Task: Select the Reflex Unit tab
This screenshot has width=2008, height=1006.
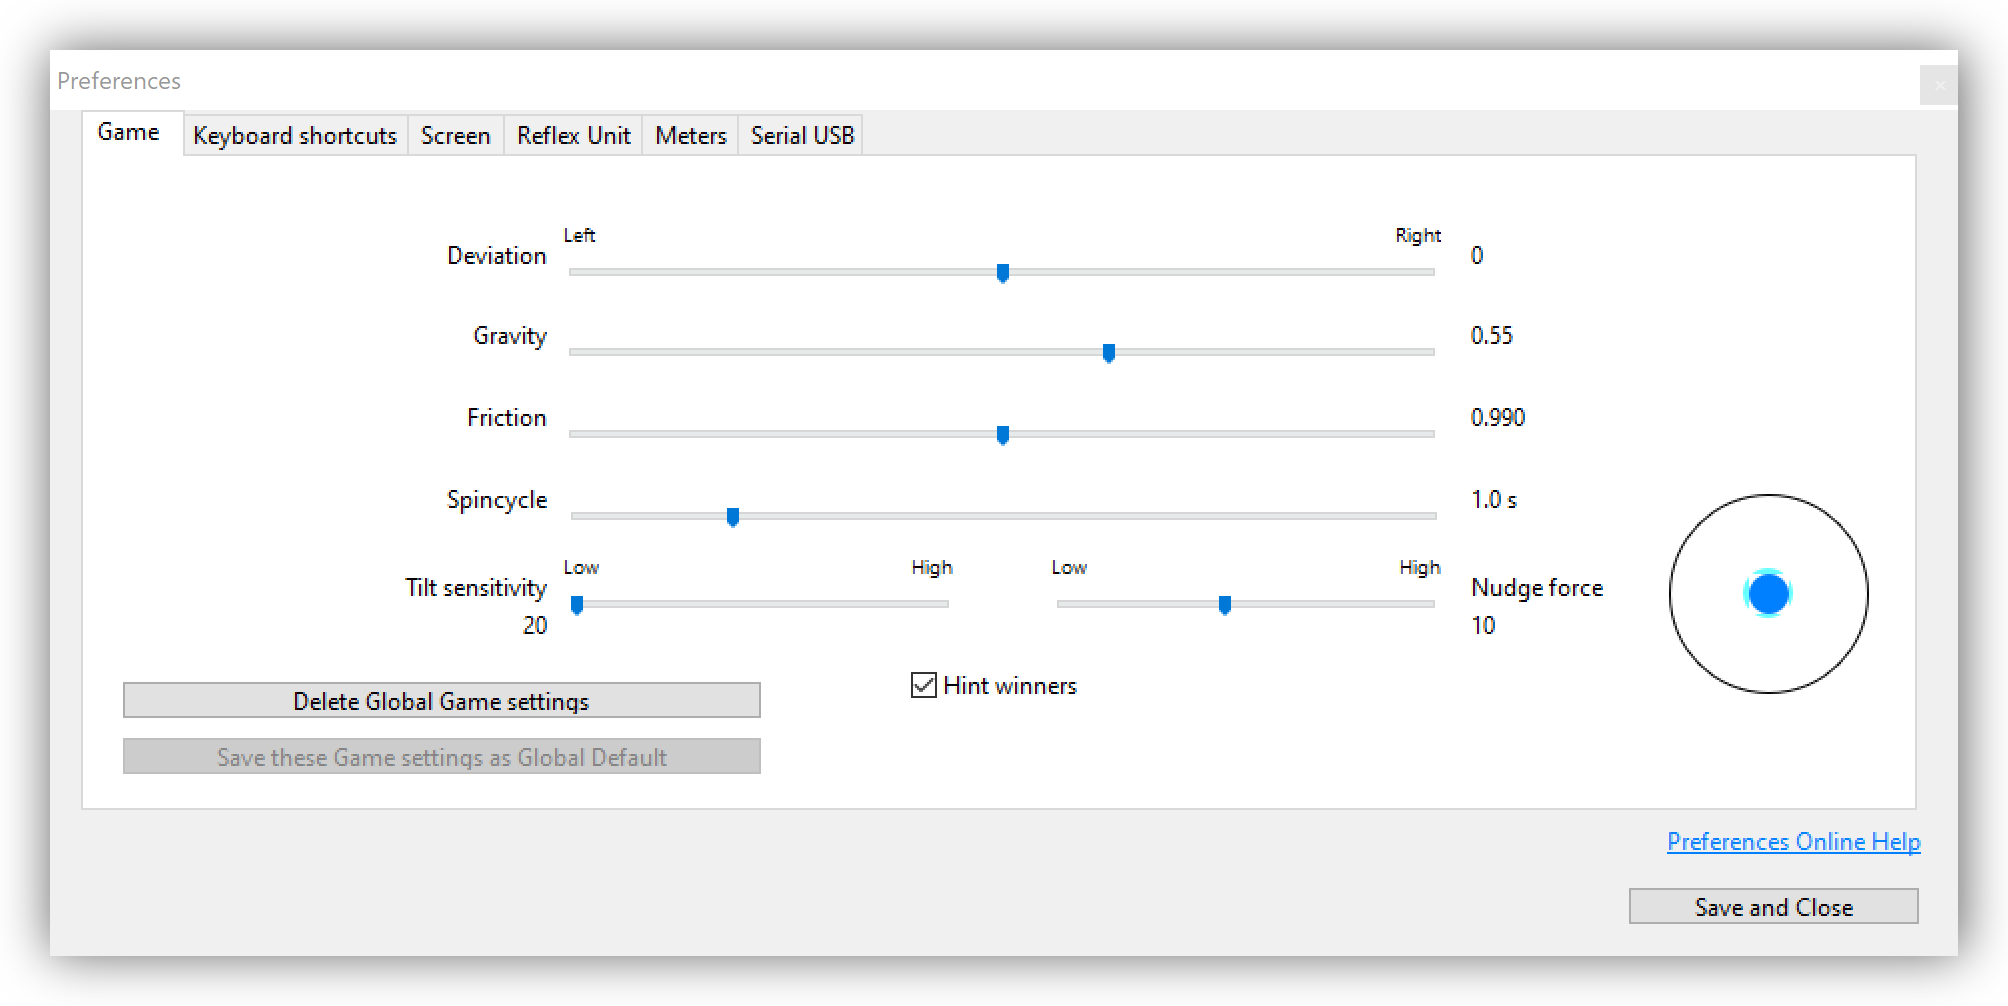Action: point(573,136)
